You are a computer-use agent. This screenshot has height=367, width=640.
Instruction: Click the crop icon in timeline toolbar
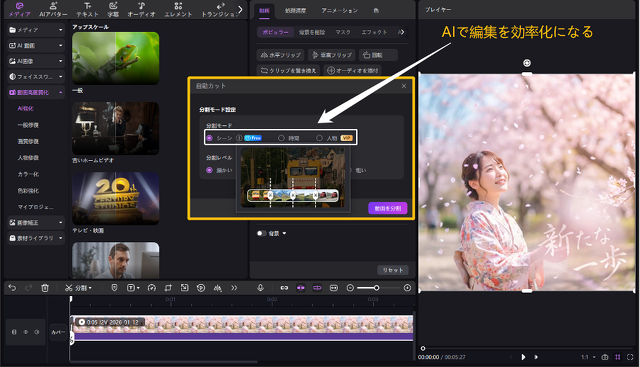[x=168, y=288]
